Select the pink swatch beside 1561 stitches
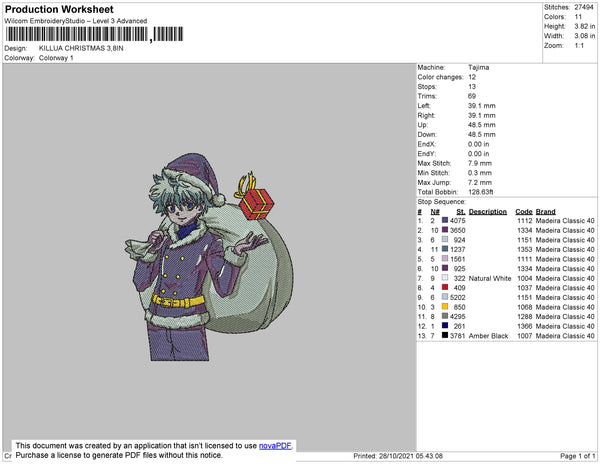This screenshot has width=600, height=464. [x=445, y=259]
